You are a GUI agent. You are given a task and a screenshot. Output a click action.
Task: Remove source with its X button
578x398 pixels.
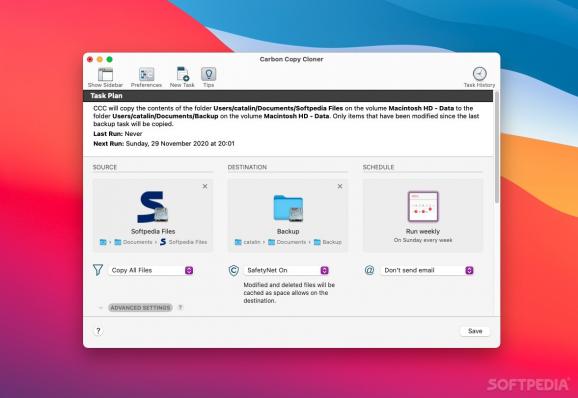[x=205, y=186]
